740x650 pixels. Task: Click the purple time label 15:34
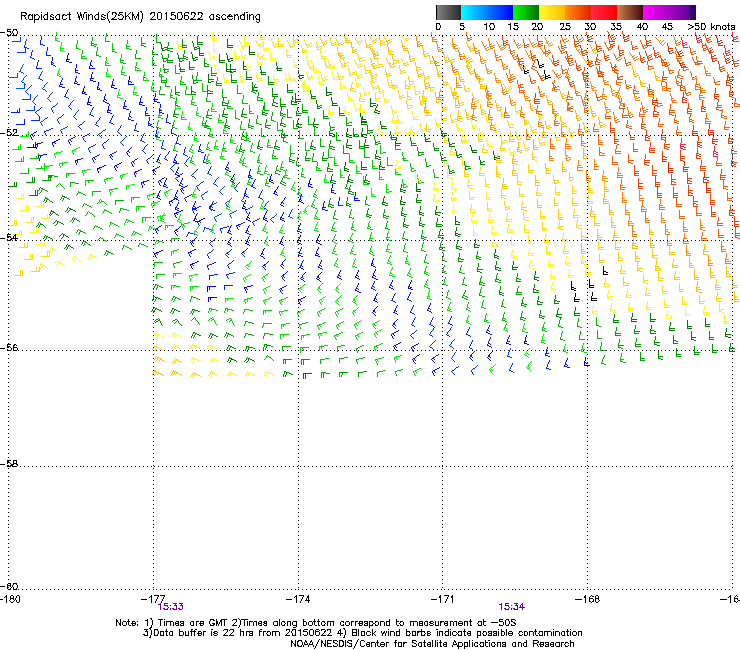512,607
